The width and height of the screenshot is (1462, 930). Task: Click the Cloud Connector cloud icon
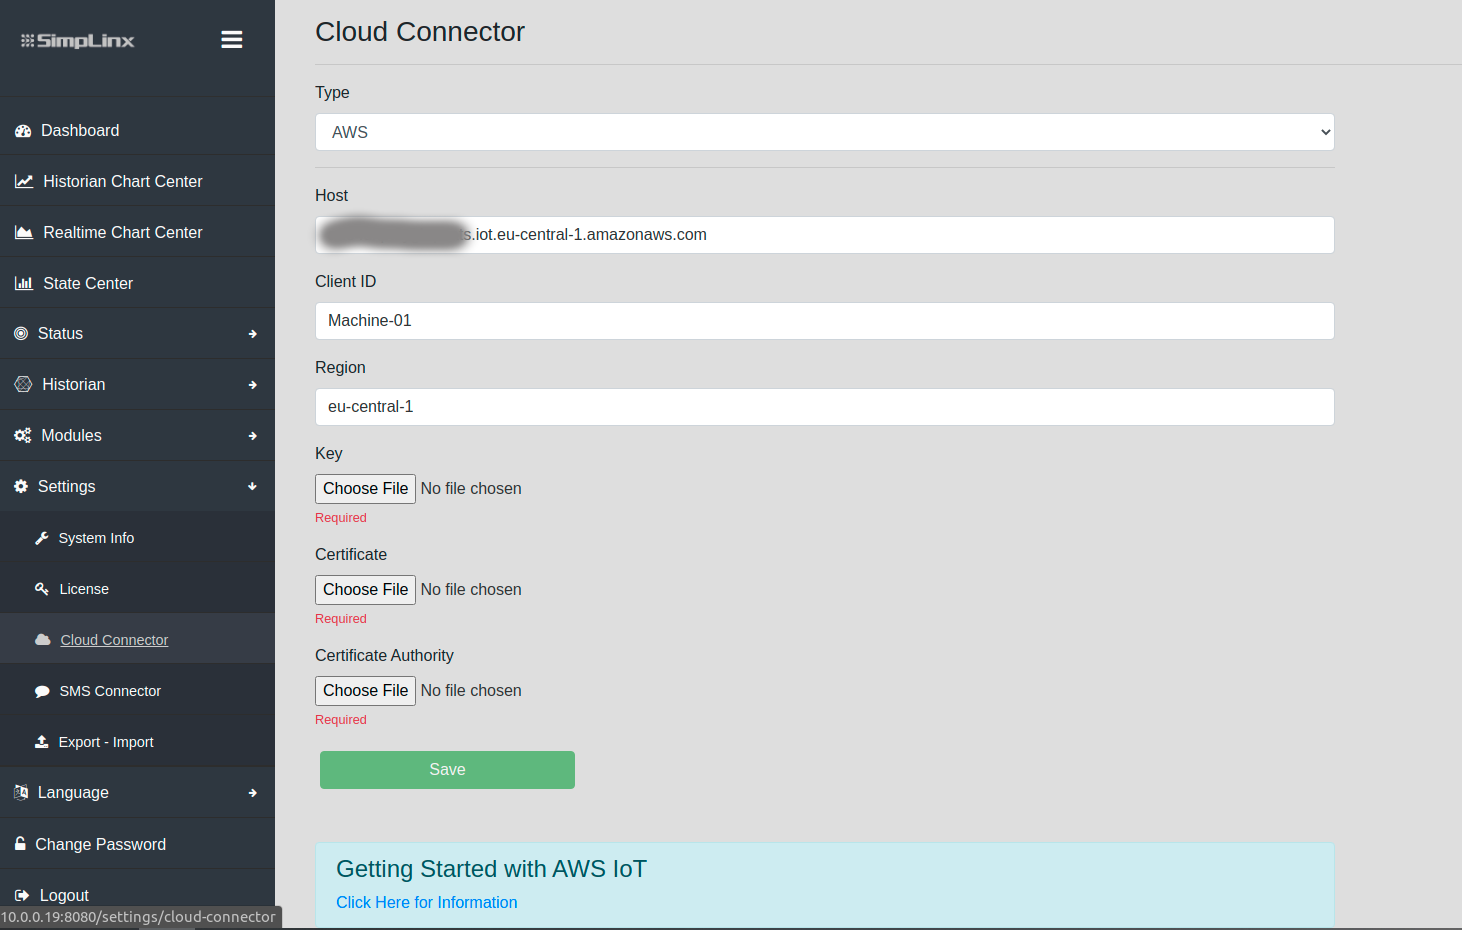[43, 640]
